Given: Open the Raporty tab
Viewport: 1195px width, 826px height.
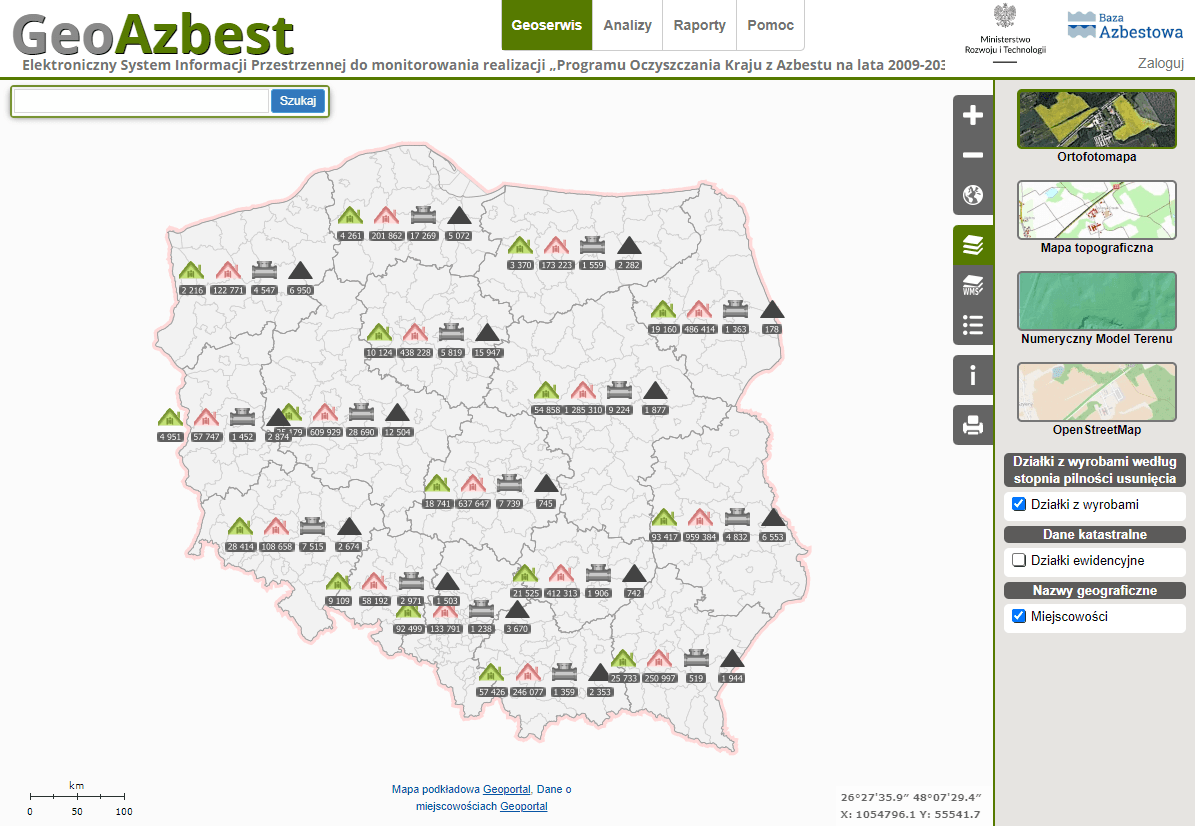Looking at the screenshot, I should [x=699, y=25].
